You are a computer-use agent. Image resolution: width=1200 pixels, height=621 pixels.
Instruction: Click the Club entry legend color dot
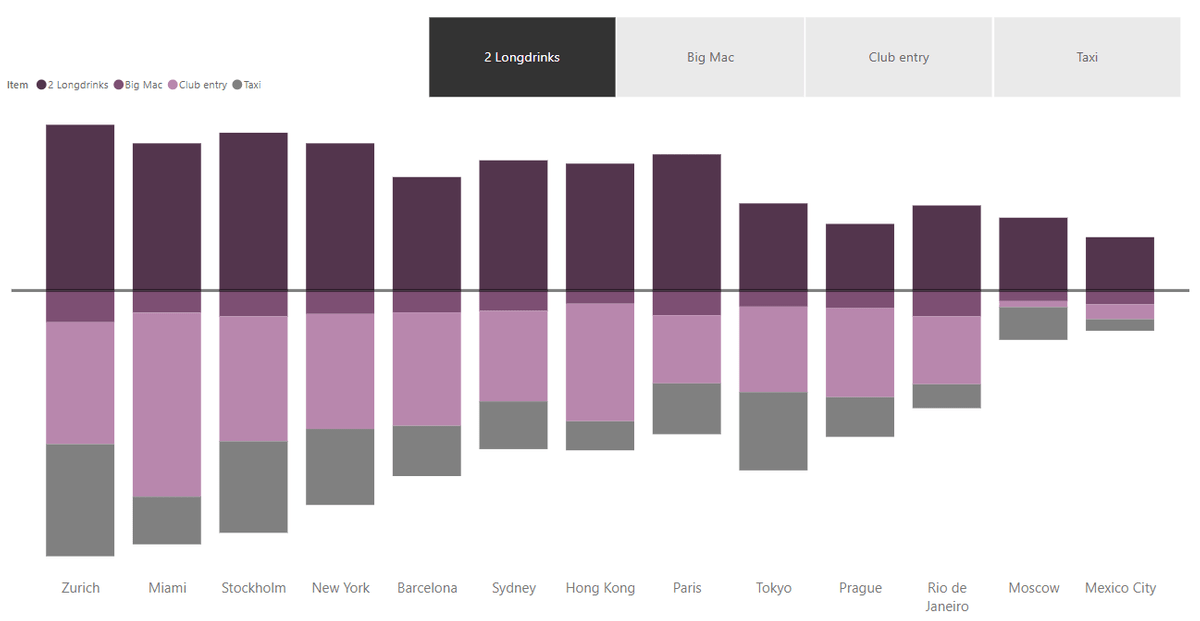173,85
